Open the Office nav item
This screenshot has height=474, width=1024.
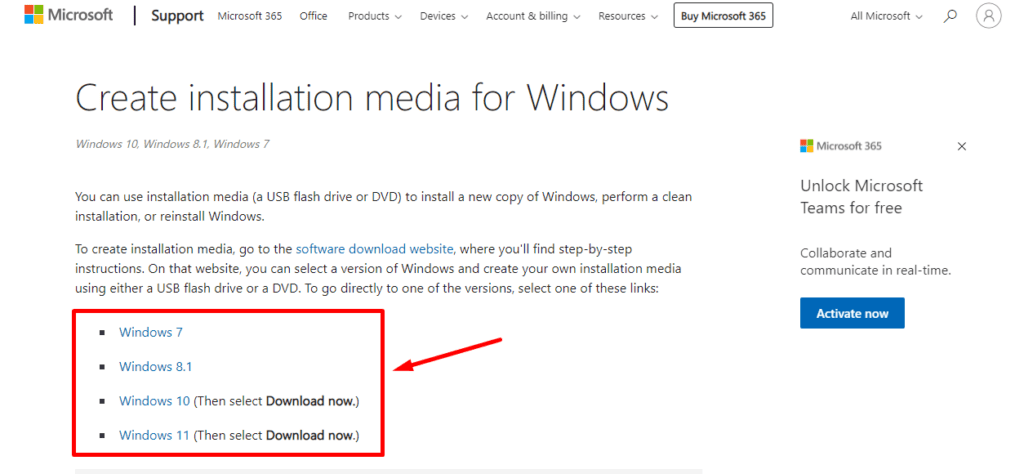313,16
